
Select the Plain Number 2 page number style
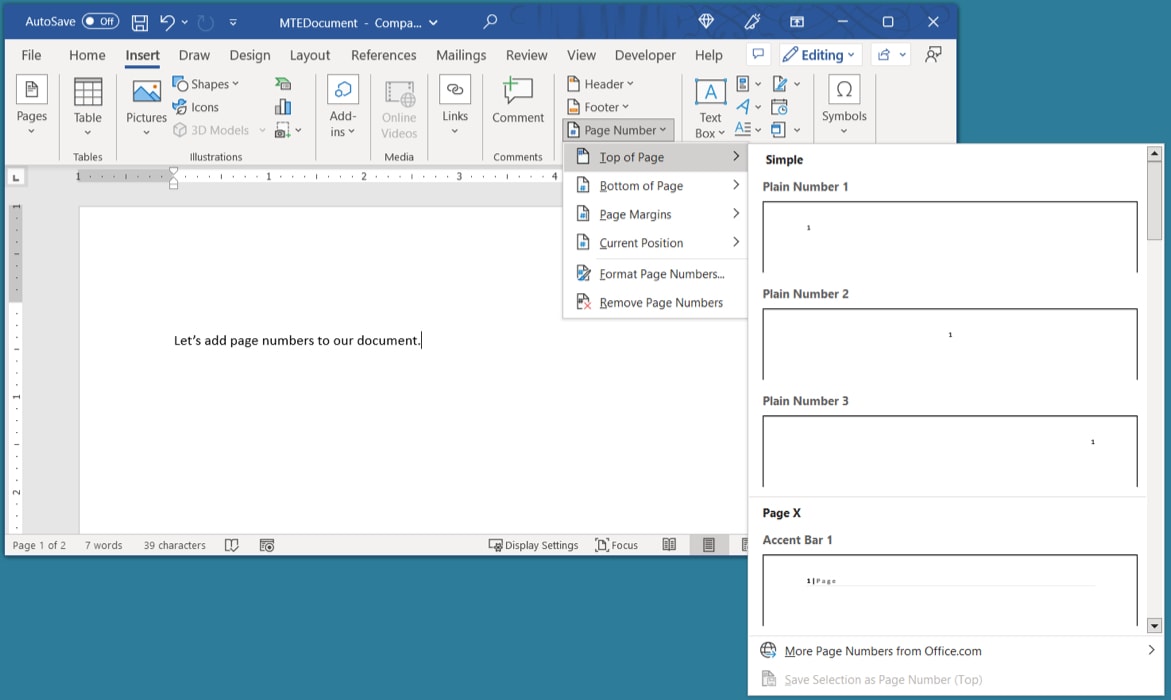949,344
